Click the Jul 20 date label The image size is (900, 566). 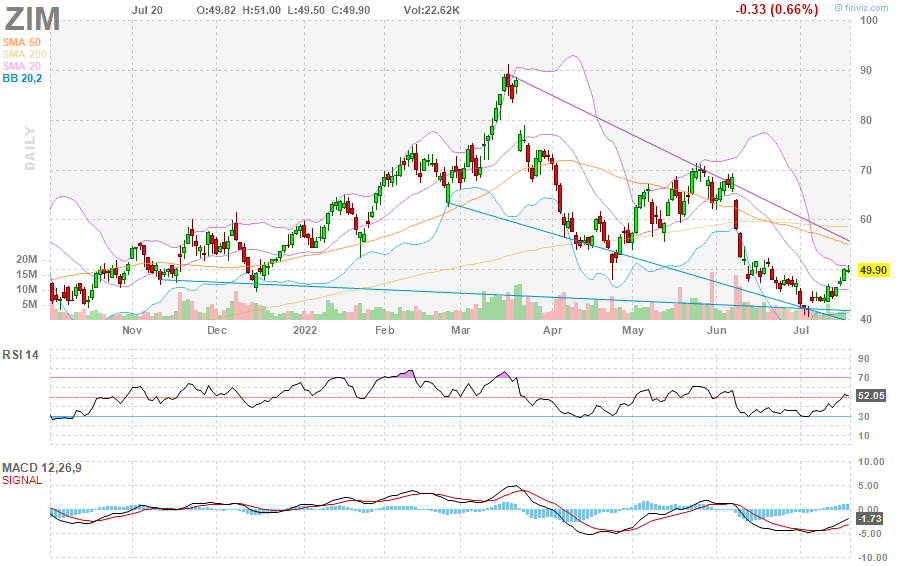point(148,10)
